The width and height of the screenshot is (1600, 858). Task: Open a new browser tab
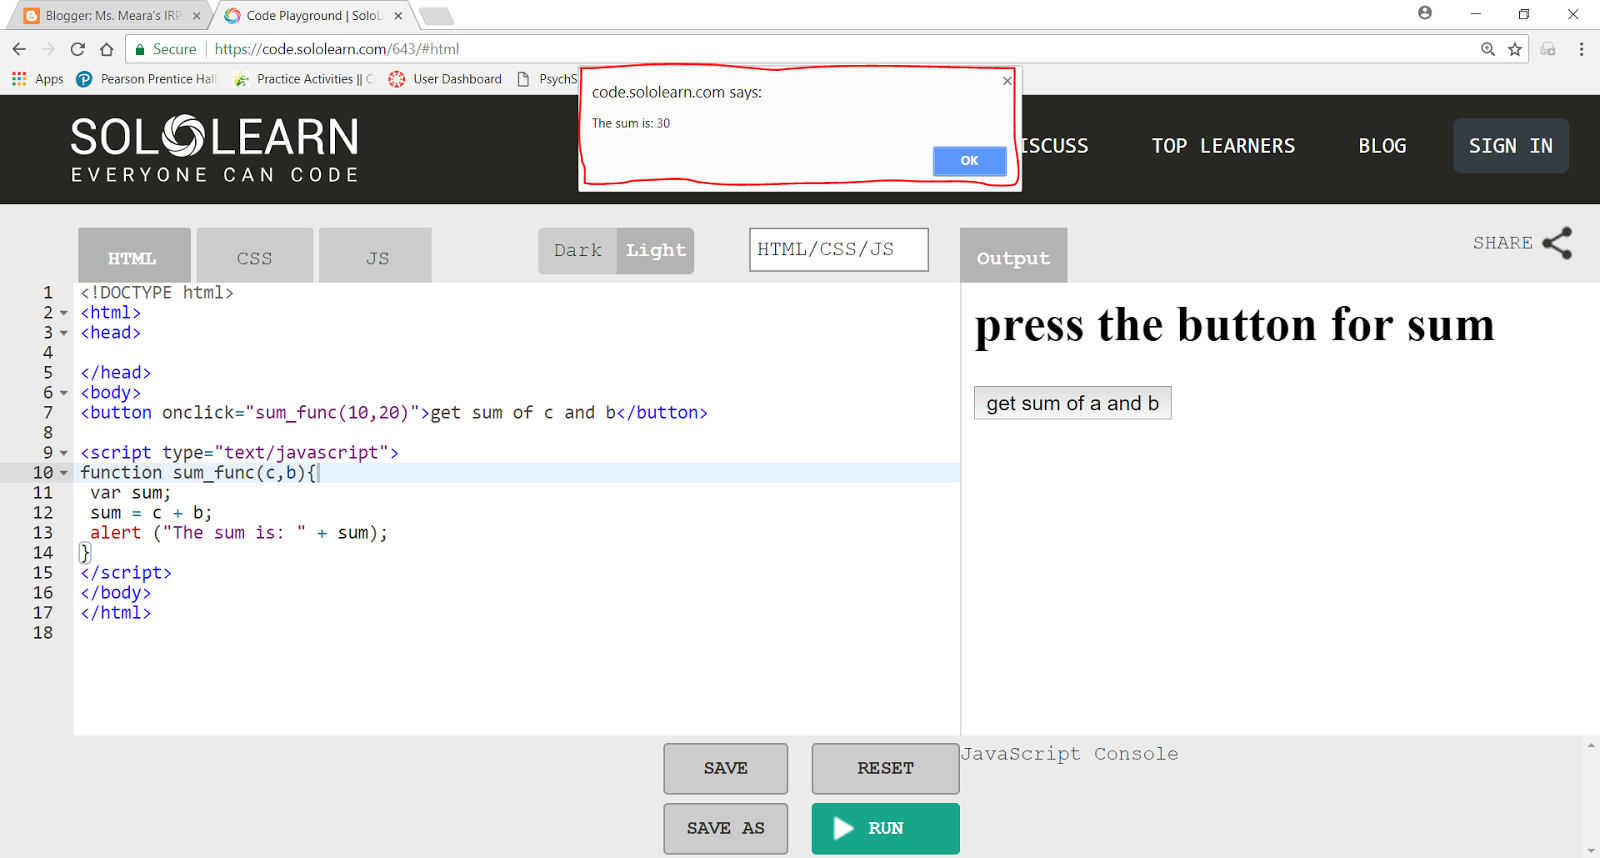tap(436, 16)
